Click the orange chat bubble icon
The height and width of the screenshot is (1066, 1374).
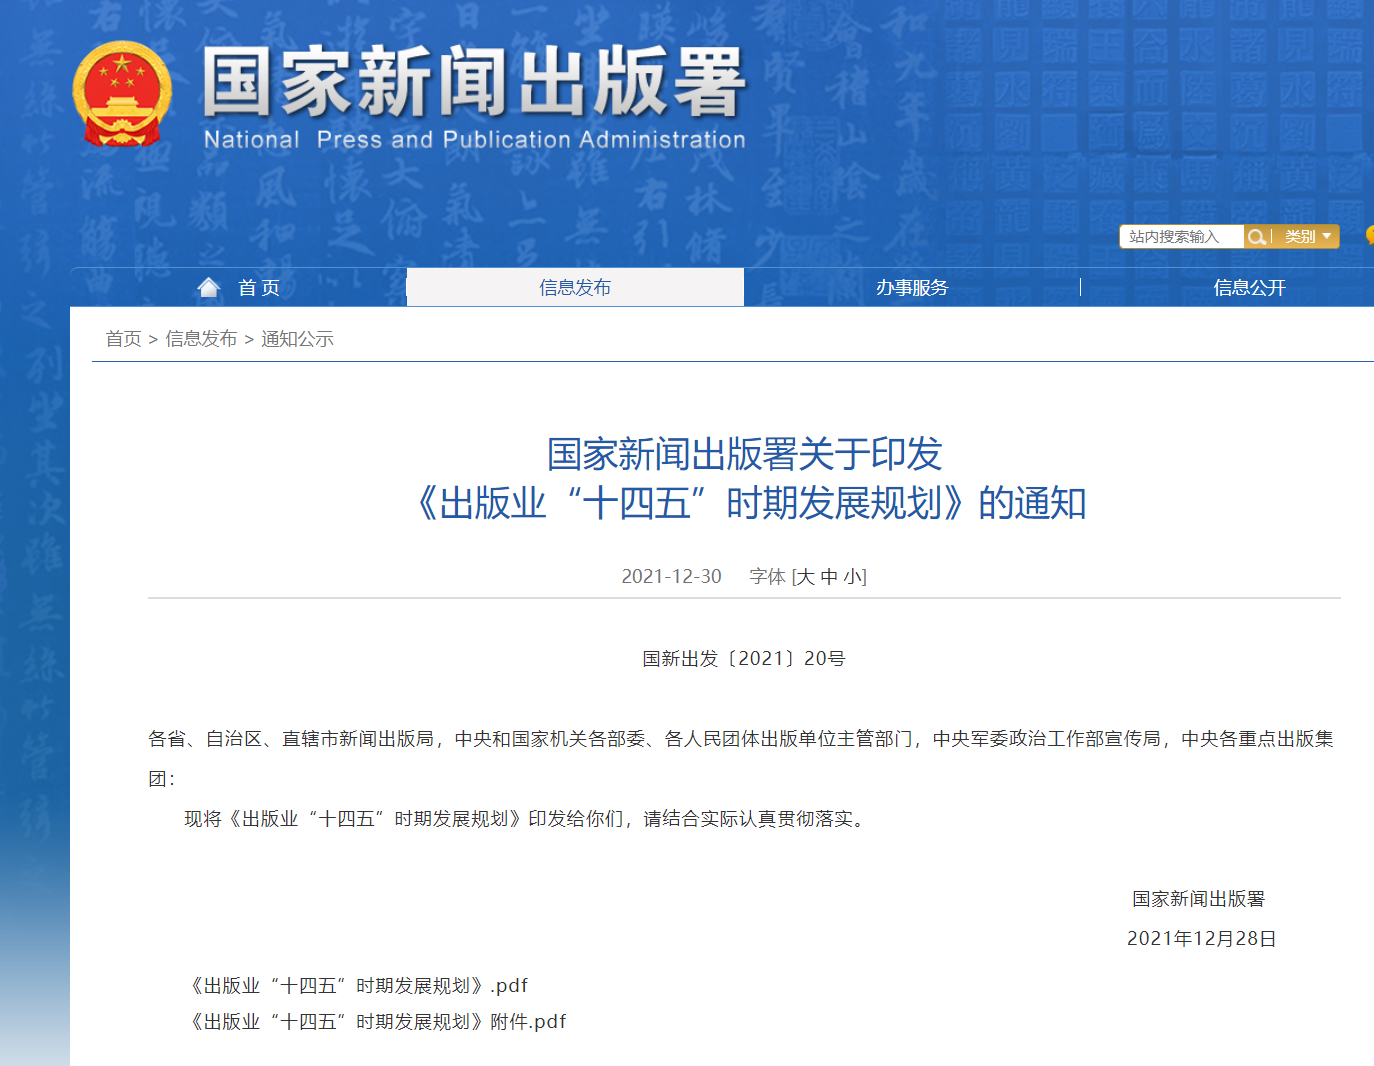point(1369,236)
